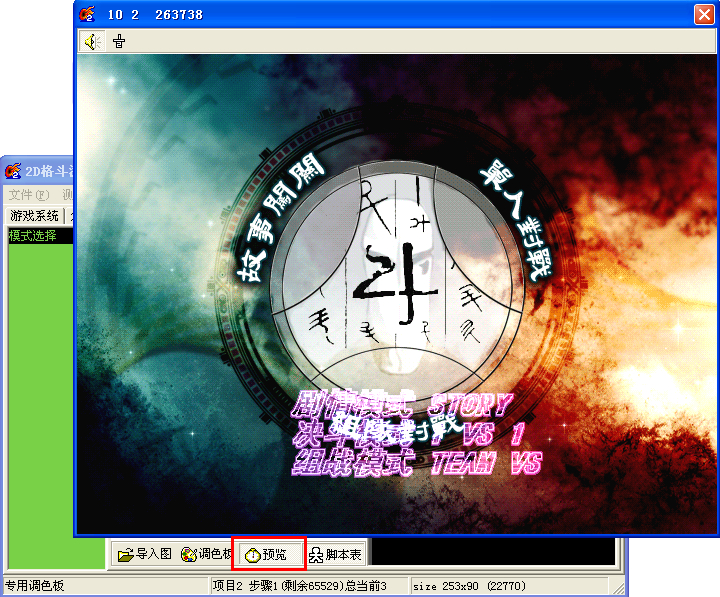Select the 模式选择 list item
This screenshot has height=597, width=720.
pos(40,236)
